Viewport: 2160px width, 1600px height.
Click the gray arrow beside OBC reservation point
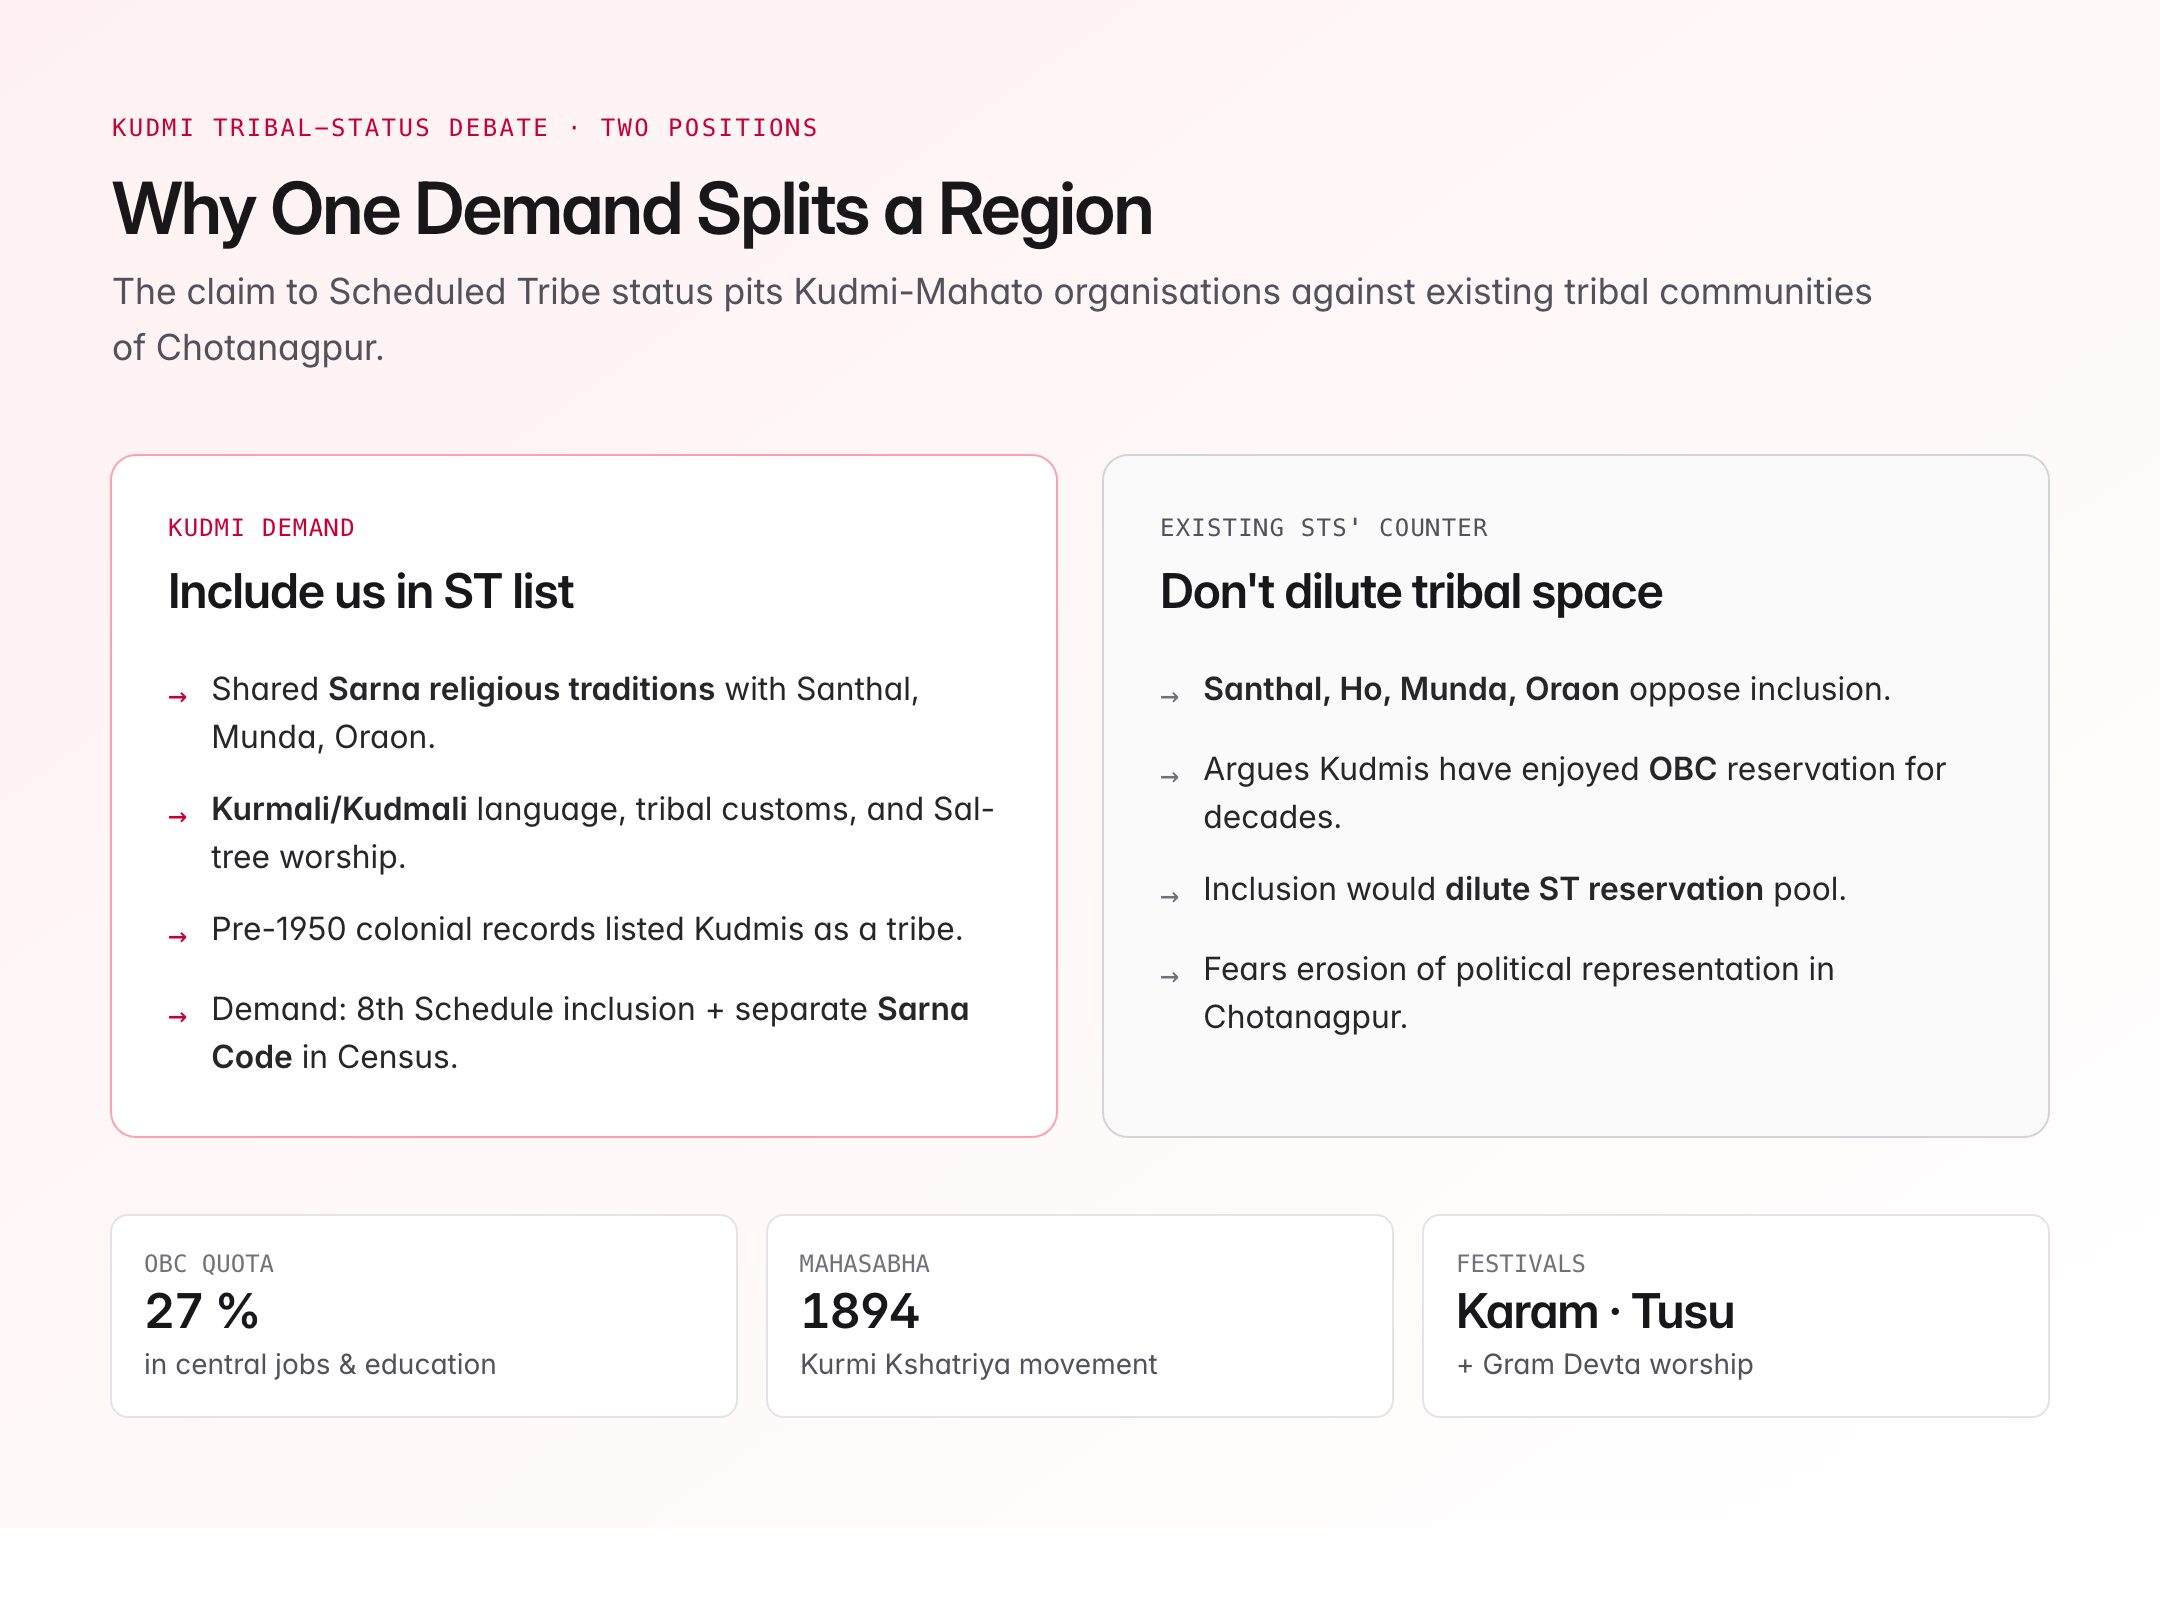tap(1170, 777)
